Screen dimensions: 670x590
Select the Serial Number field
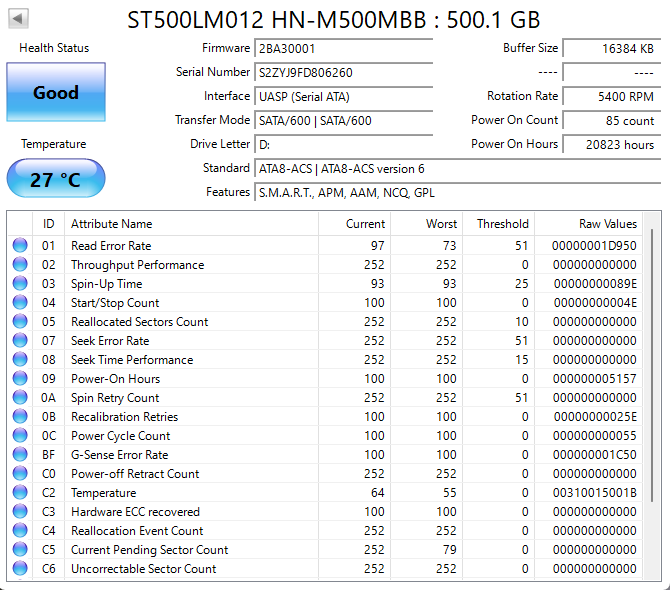tap(344, 73)
